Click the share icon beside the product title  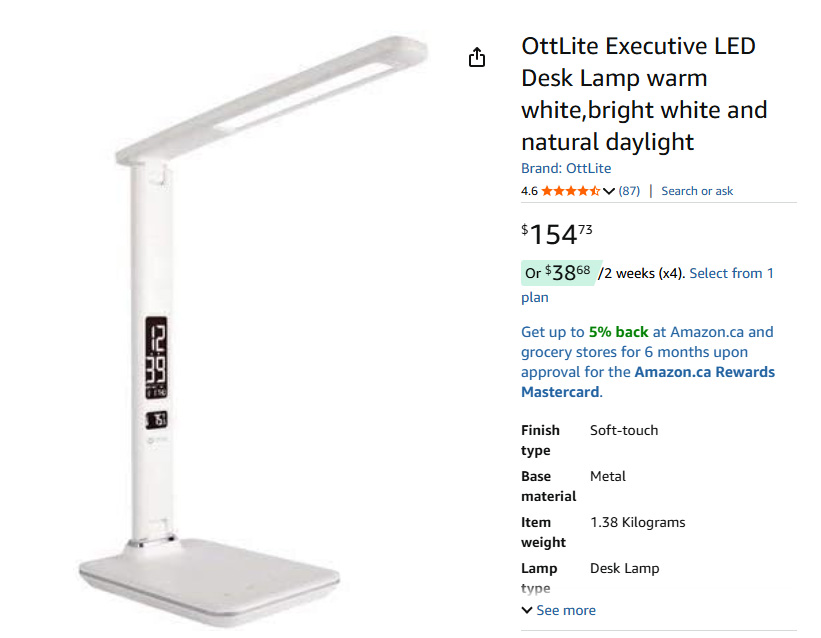(x=477, y=57)
